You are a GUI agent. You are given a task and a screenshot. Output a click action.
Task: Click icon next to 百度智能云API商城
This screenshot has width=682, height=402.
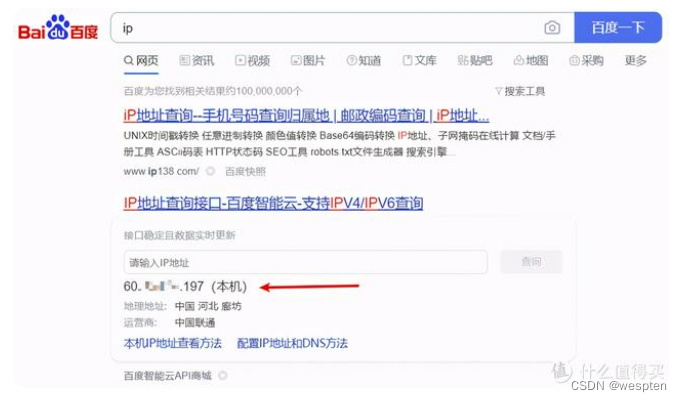[223, 375]
